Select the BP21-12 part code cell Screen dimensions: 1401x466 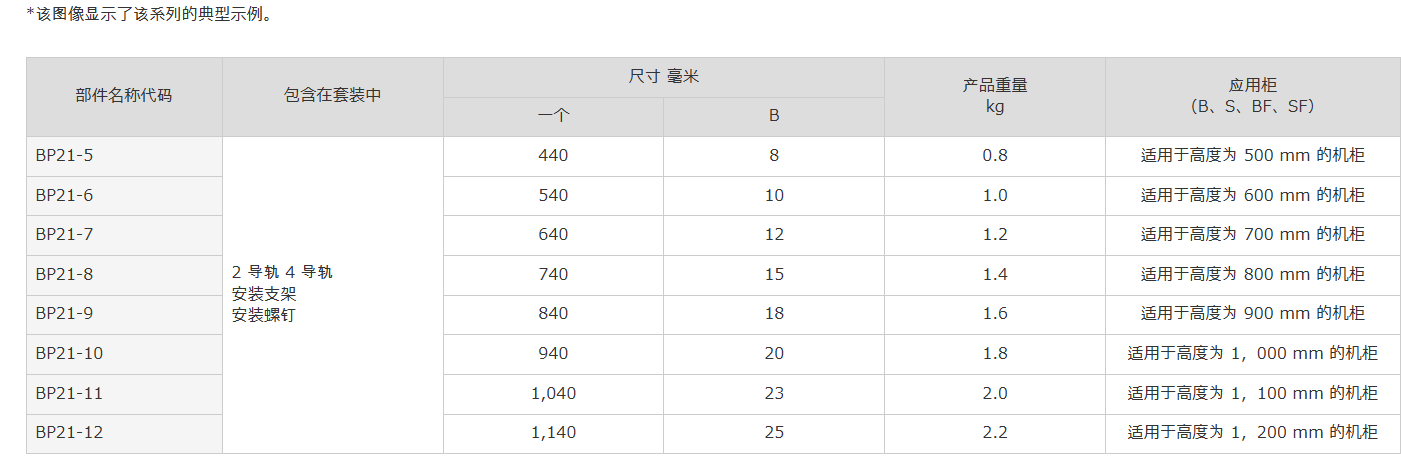(x=124, y=433)
